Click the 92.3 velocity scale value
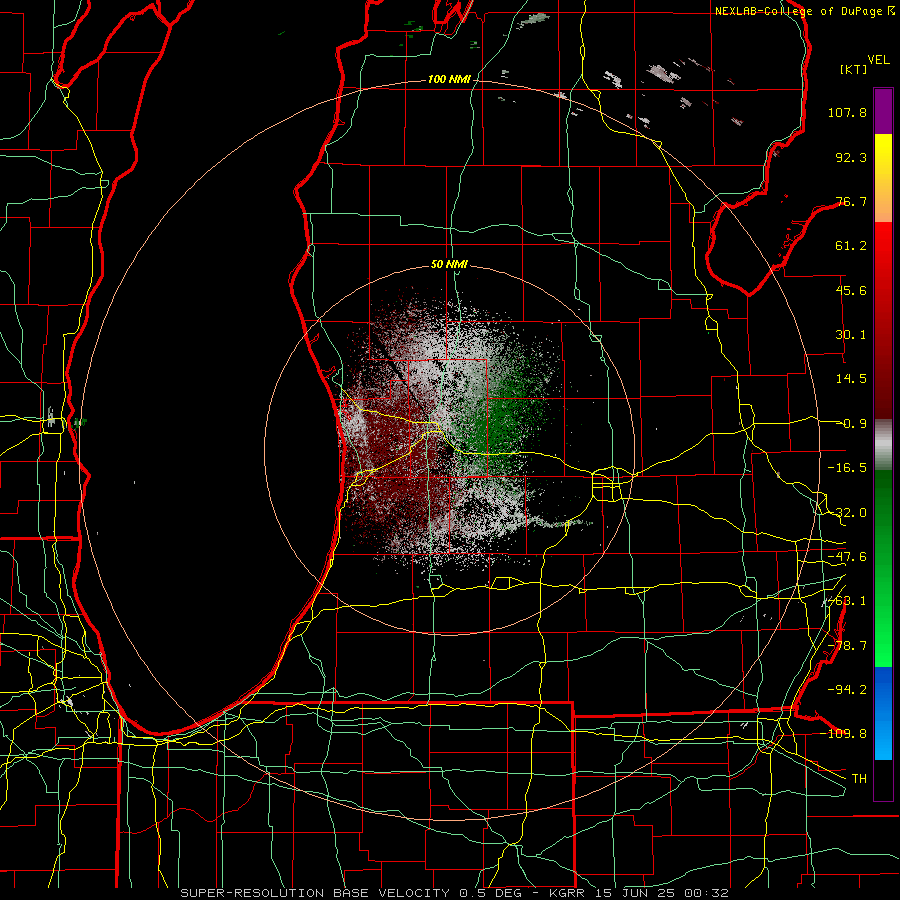 pyautogui.click(x=851, y=157)
